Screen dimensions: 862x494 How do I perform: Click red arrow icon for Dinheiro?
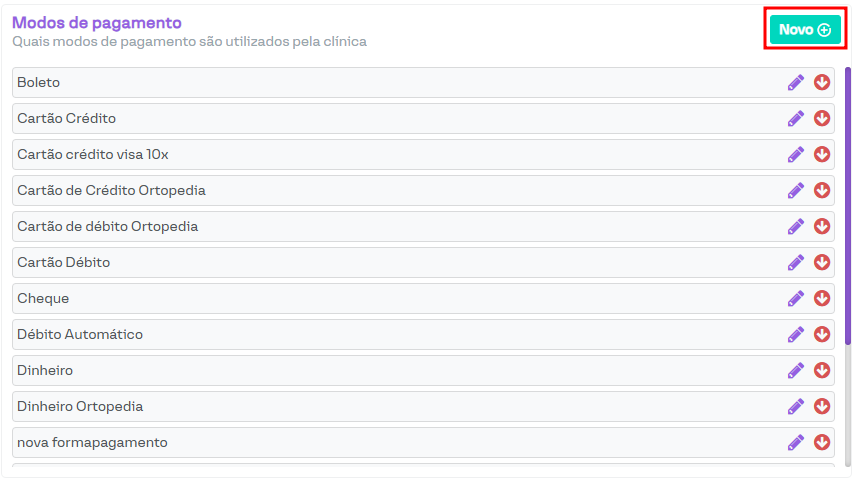coord(822,370)
